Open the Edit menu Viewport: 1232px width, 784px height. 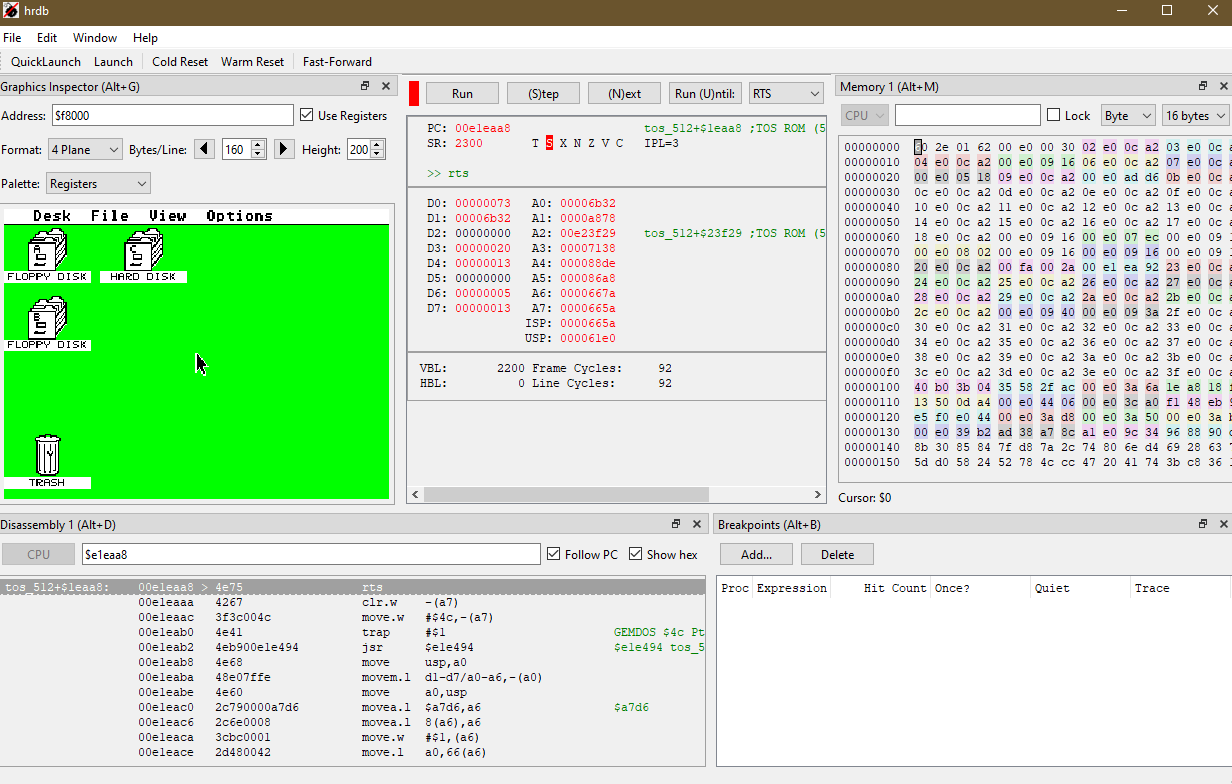click(x=47, y=38)
